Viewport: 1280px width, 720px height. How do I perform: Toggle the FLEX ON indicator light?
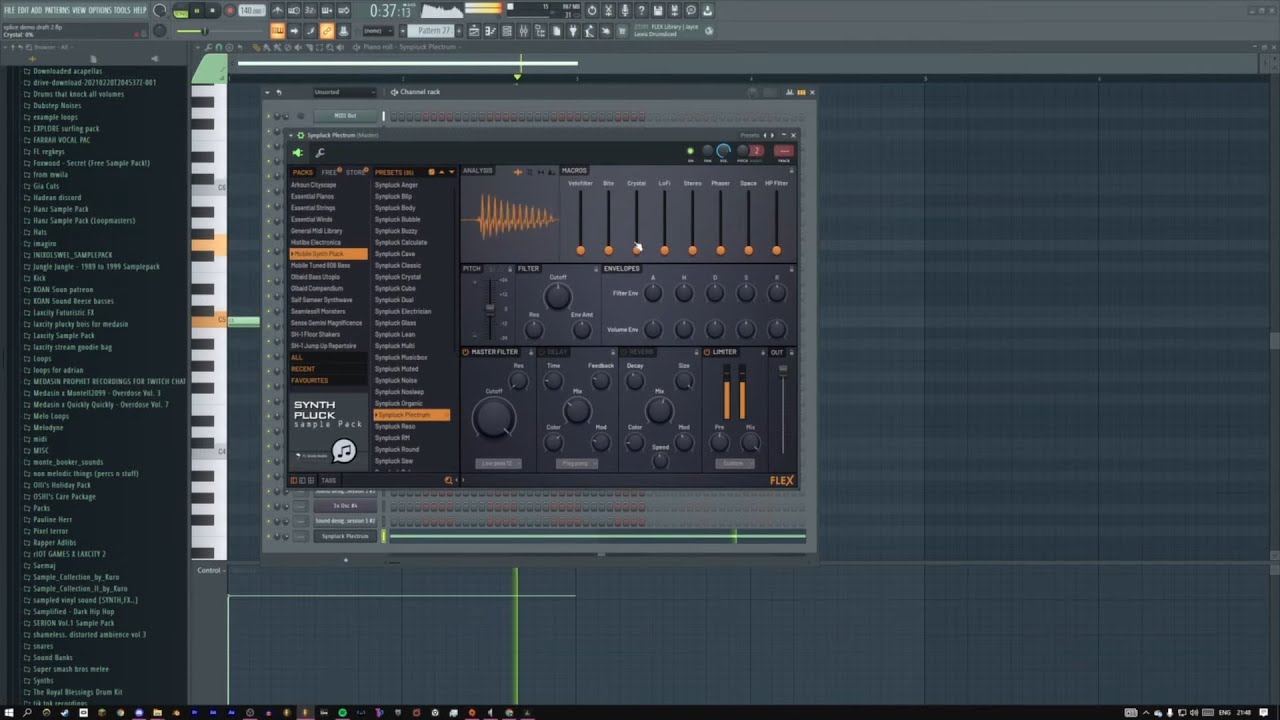[x=690, y=151]
